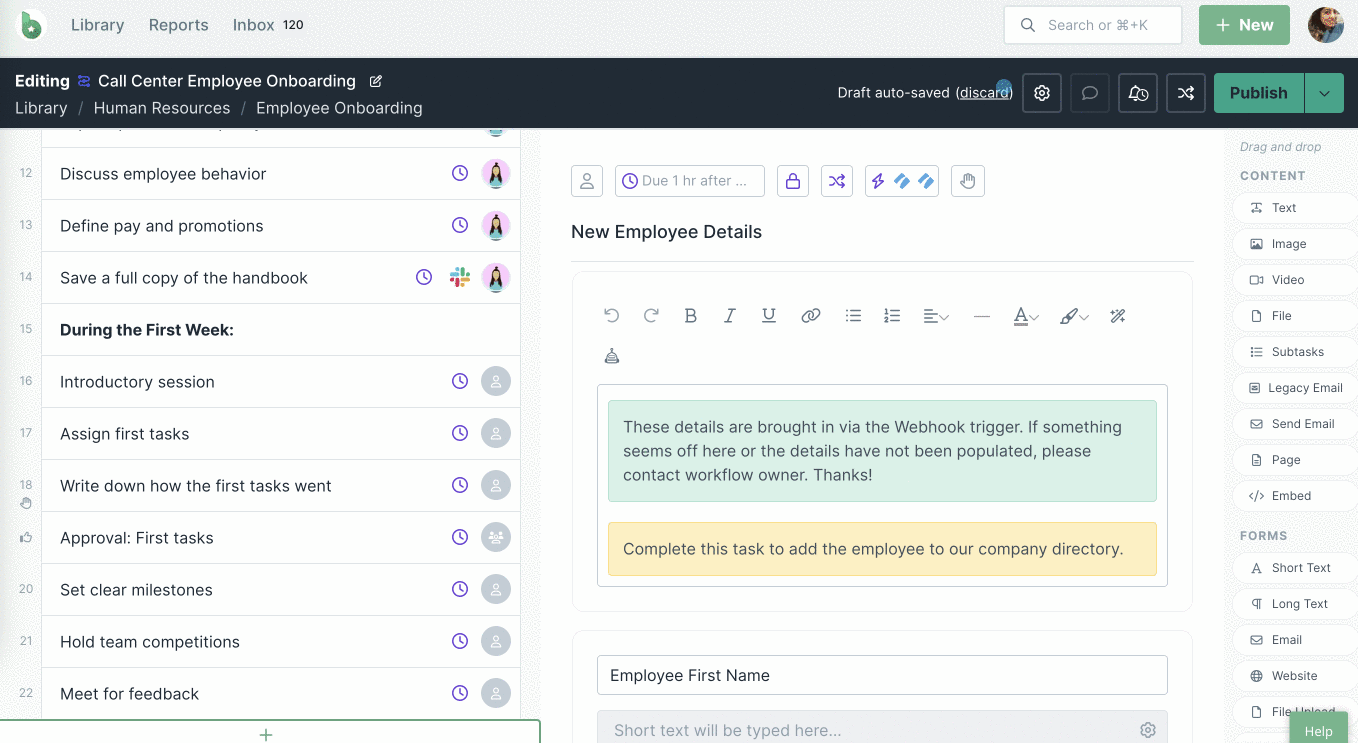1358x743 pixels.
Task: Open the dropdown arrow next to Publish
Action: pos(1324,93)
